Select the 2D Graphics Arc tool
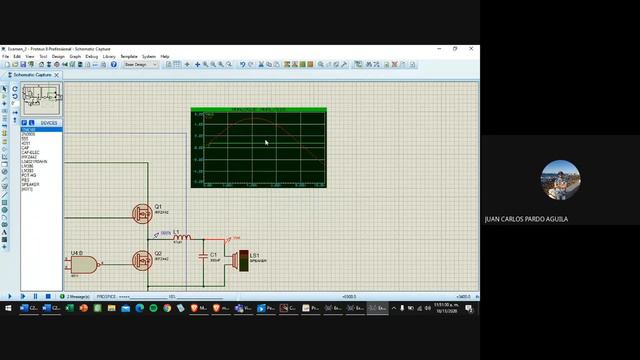 [x=4, y=217]
